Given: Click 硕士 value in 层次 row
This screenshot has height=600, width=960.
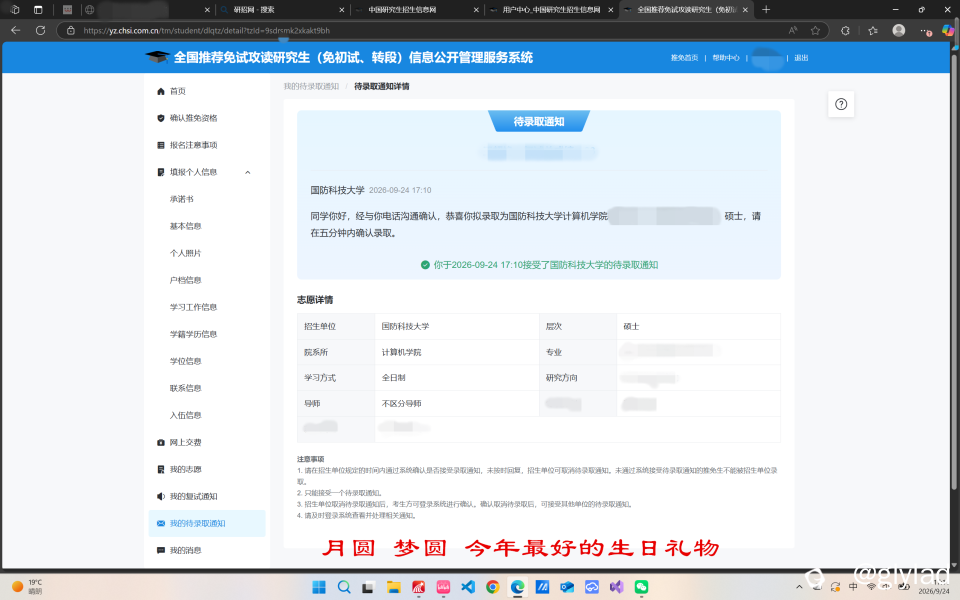Looking at the screenshot, I should [631, 326].
